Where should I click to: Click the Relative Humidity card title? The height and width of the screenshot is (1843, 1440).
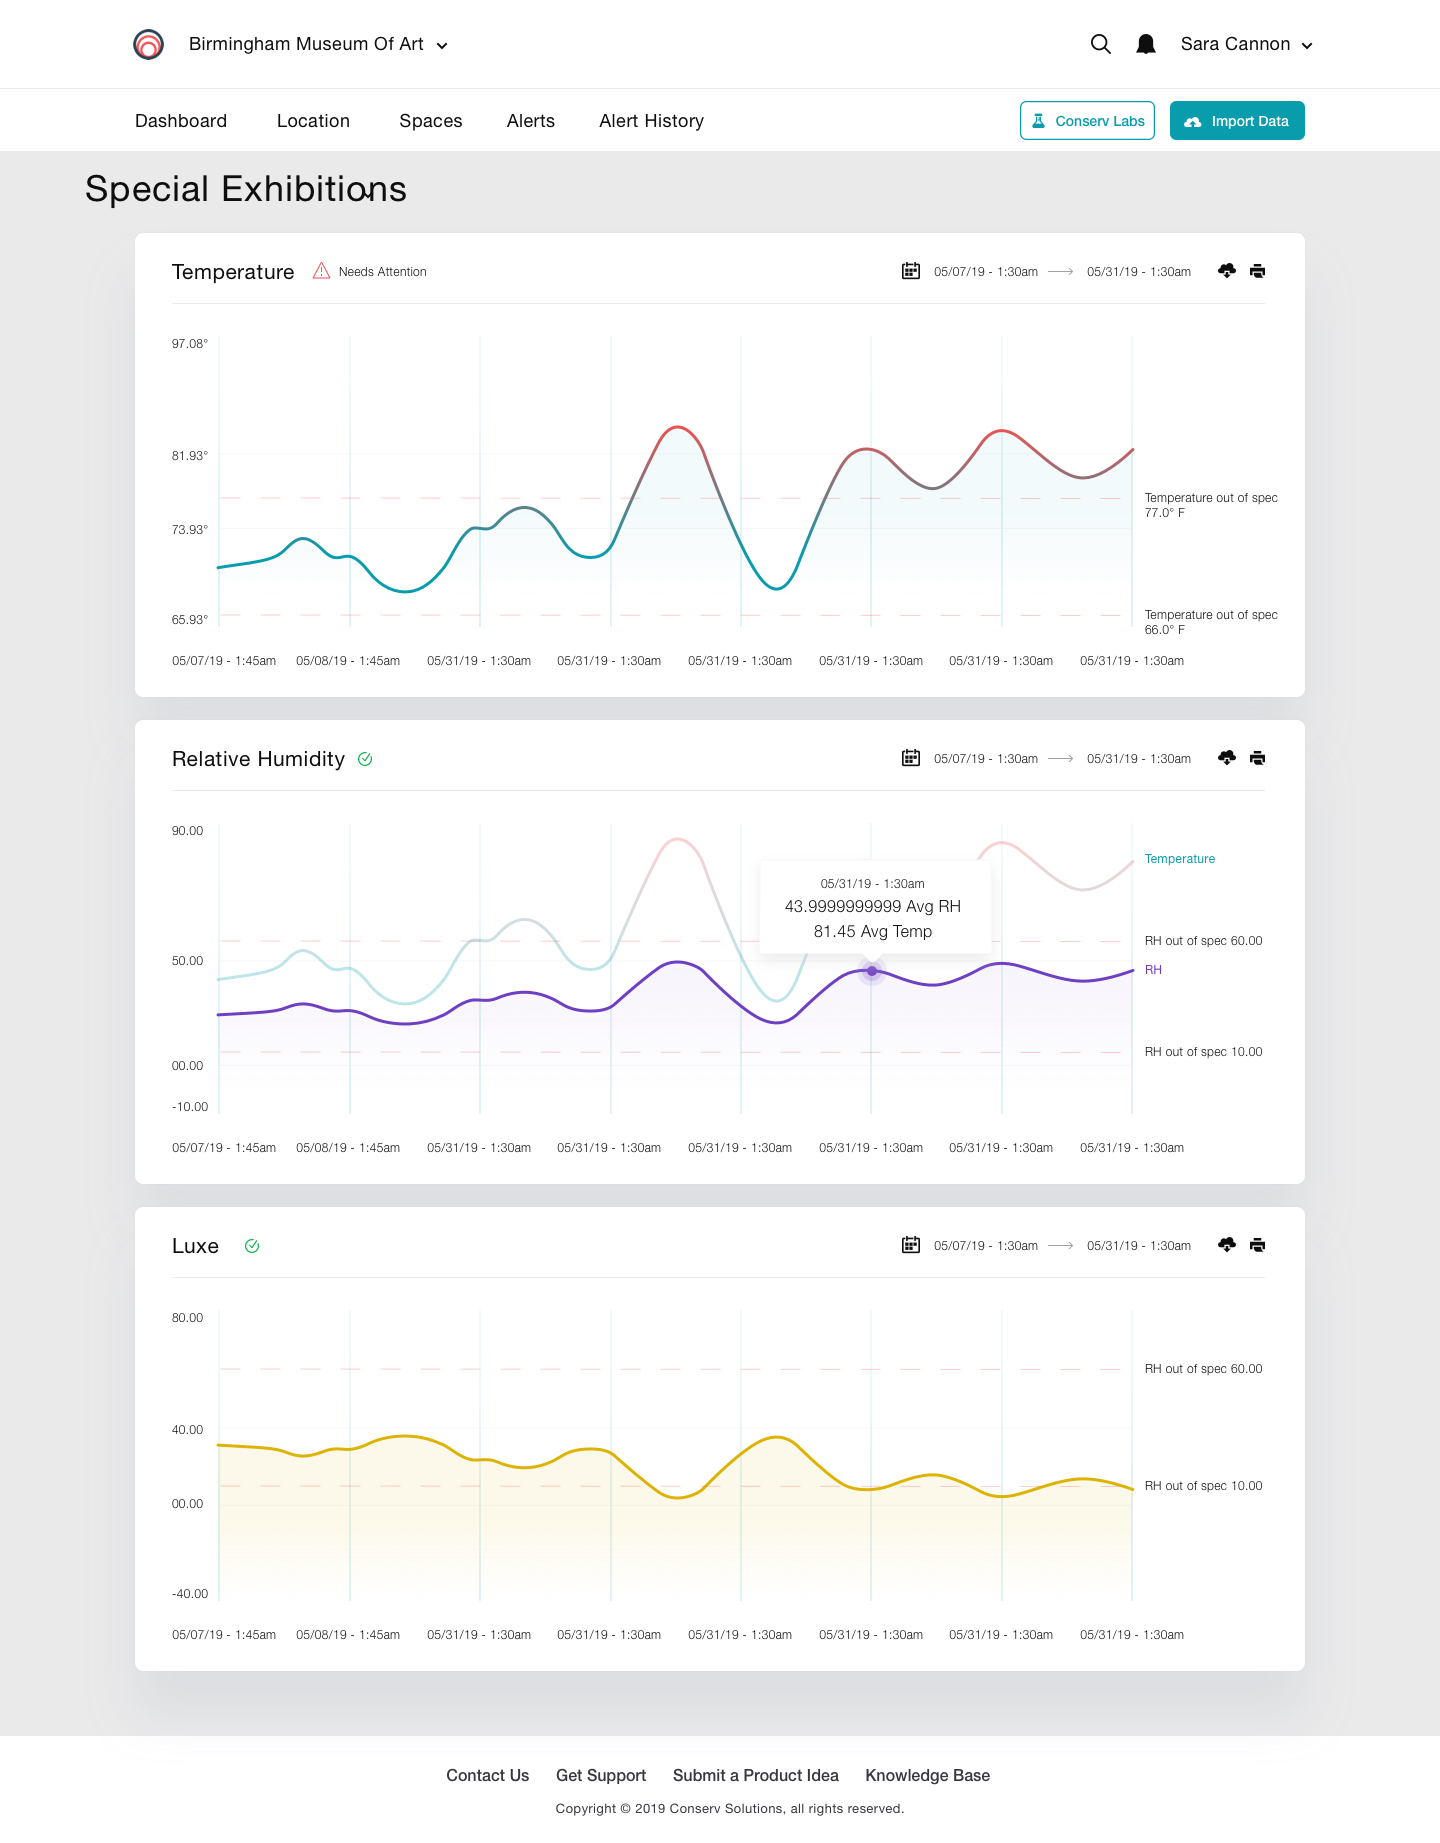point(258,759)
